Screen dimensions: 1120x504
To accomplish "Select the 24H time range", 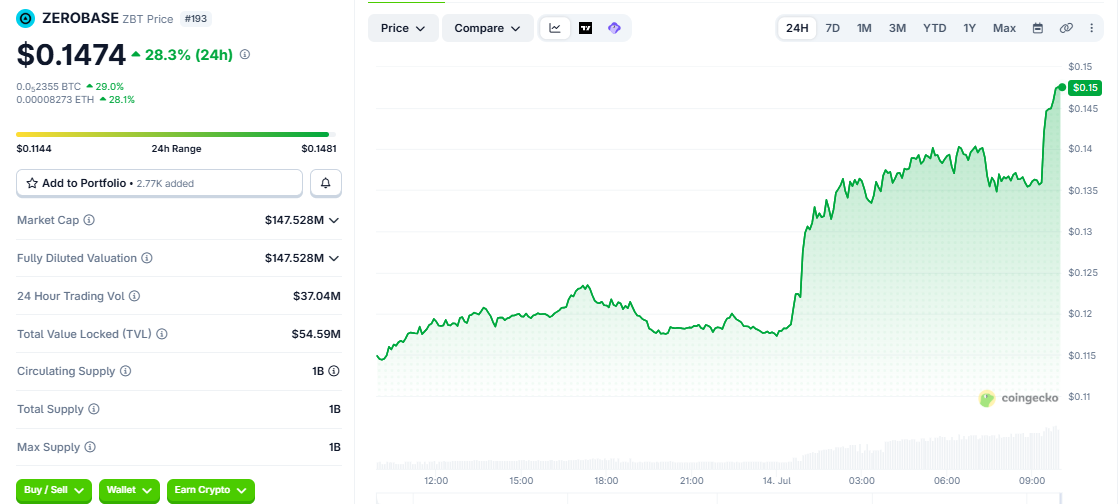I will pyautogui.click(x=797, y=28).
